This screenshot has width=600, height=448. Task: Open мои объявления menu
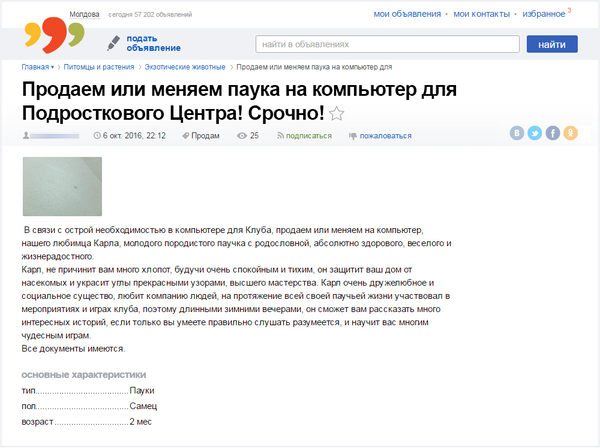[x=406, y=16]
